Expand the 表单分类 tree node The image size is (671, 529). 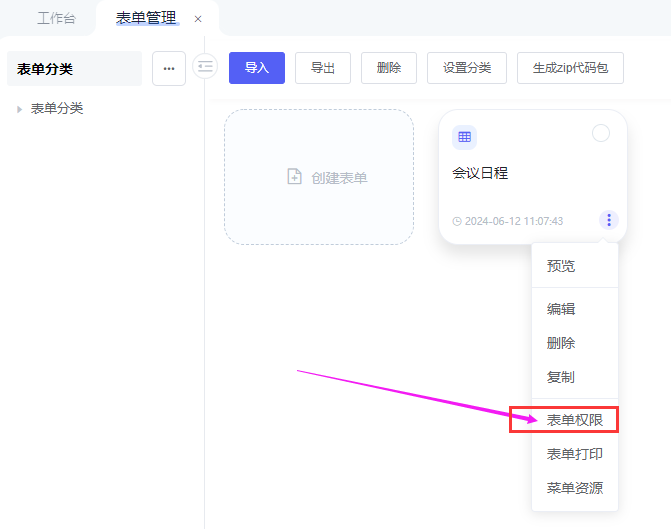pyautogui.click(x=19, y=109)
